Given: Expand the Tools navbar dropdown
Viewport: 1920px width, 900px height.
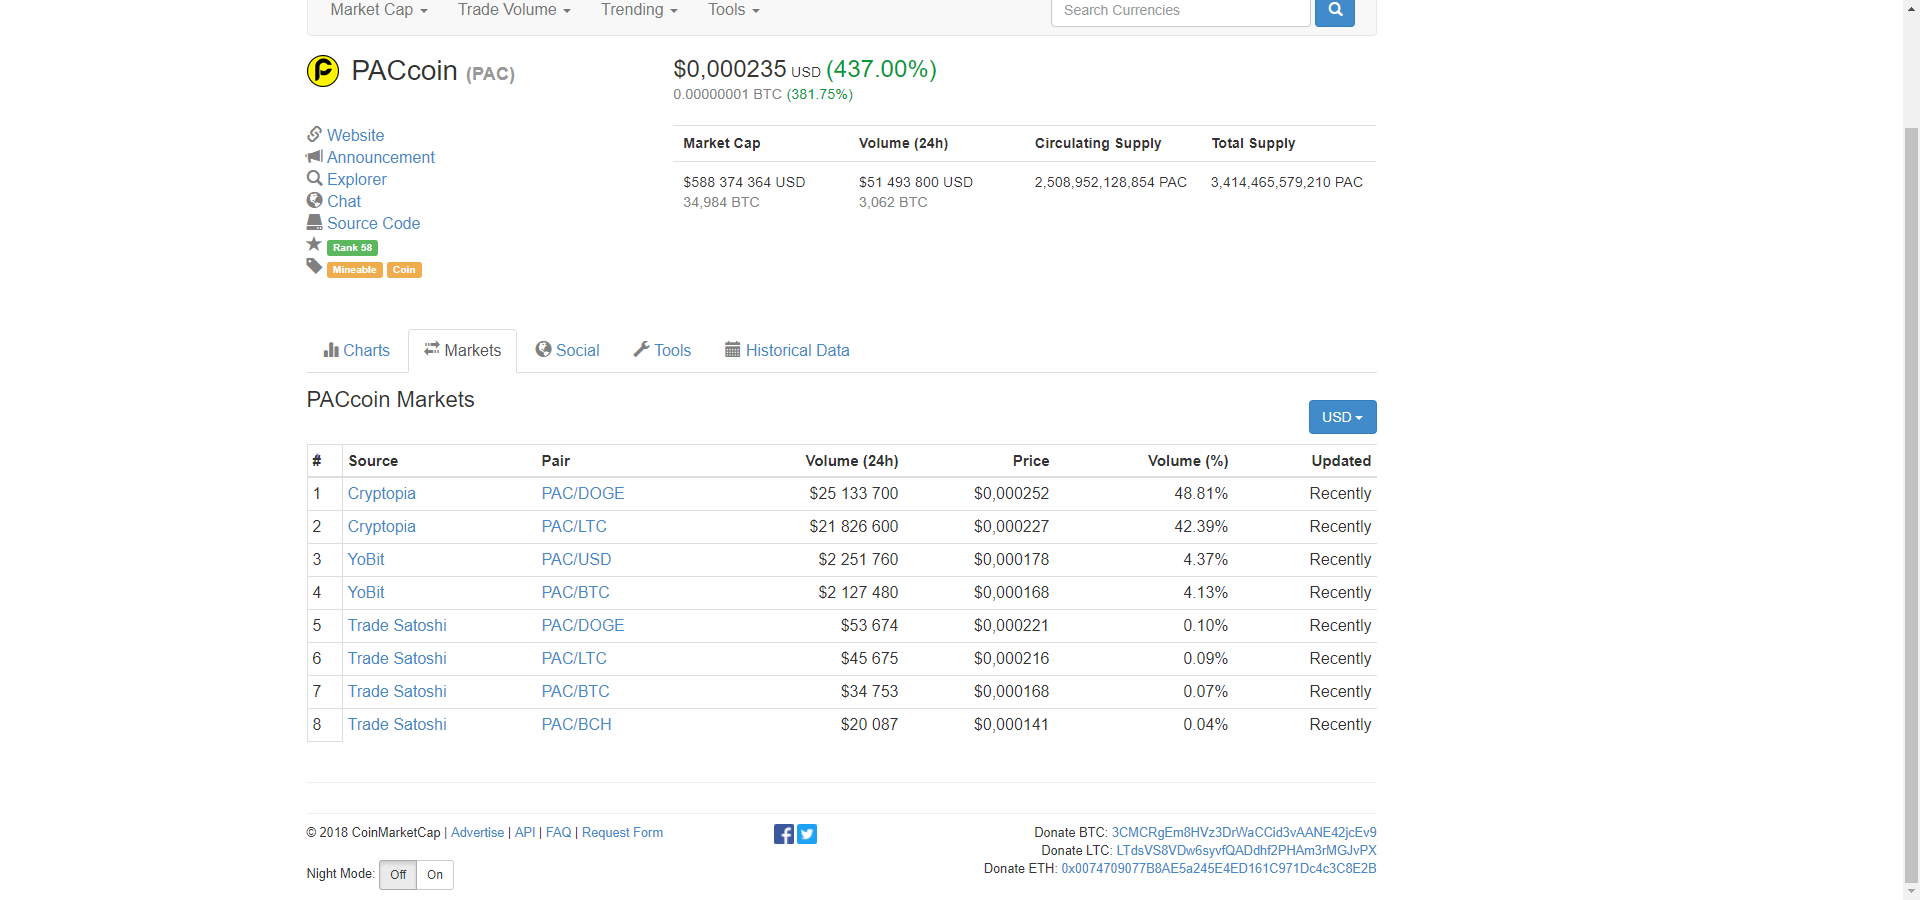Looking at the screenshot, I should 734,10.
